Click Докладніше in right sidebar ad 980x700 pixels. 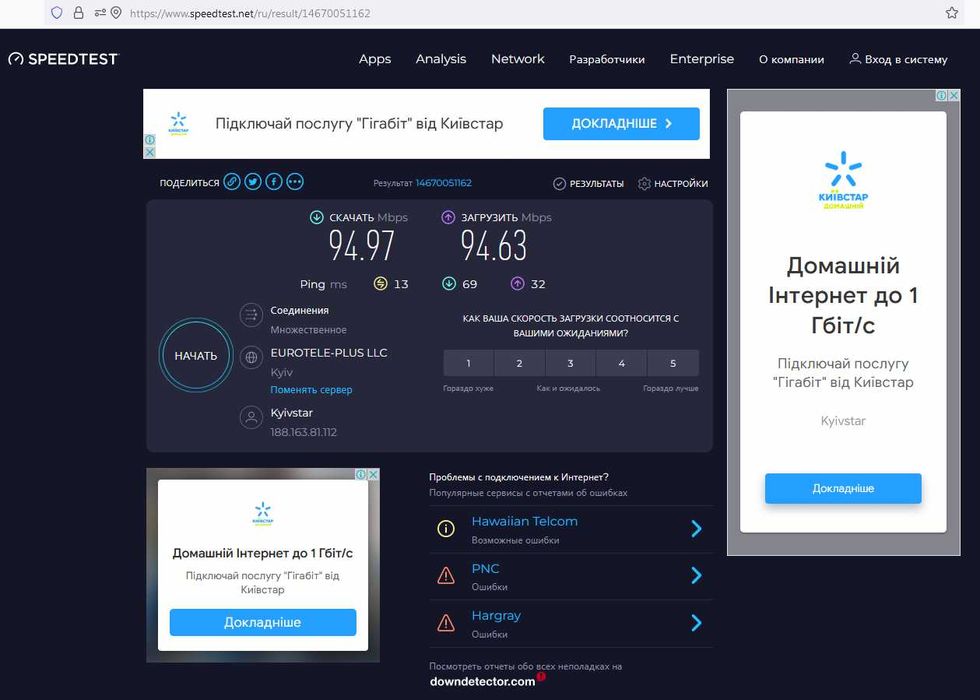click(843, 488)
